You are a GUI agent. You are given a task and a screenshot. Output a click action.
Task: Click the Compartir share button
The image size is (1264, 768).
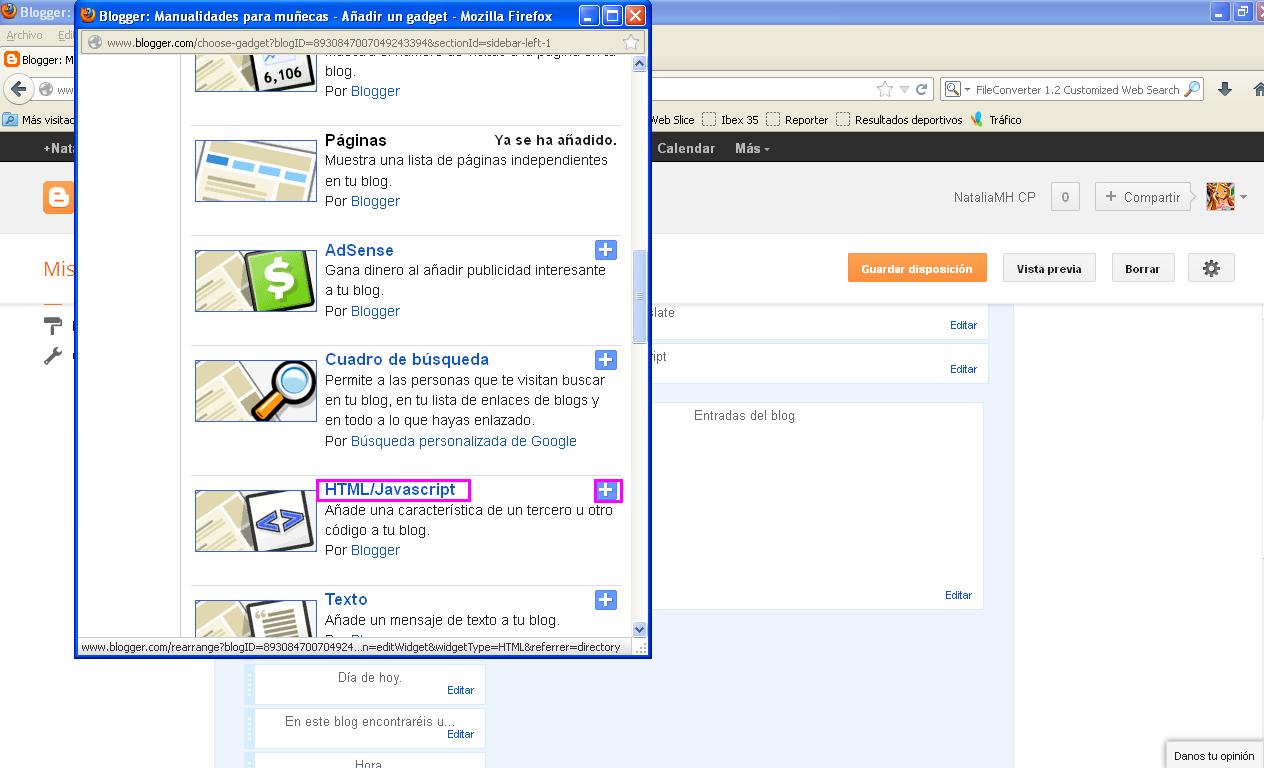point(1144,197)
